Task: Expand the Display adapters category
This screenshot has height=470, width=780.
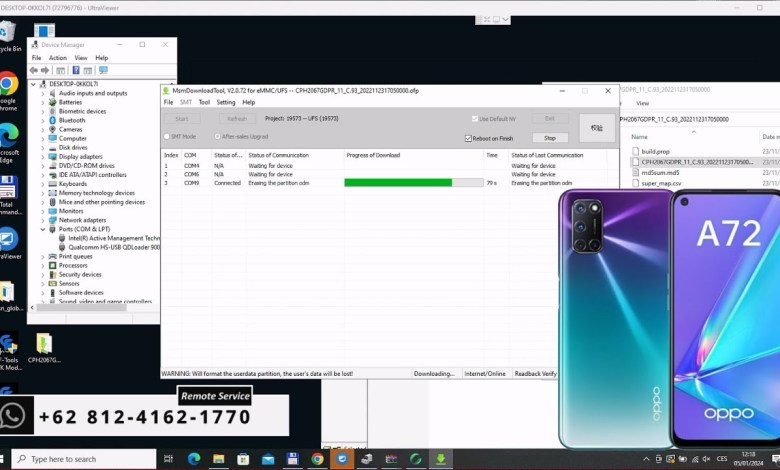Action: coord(43,157)
